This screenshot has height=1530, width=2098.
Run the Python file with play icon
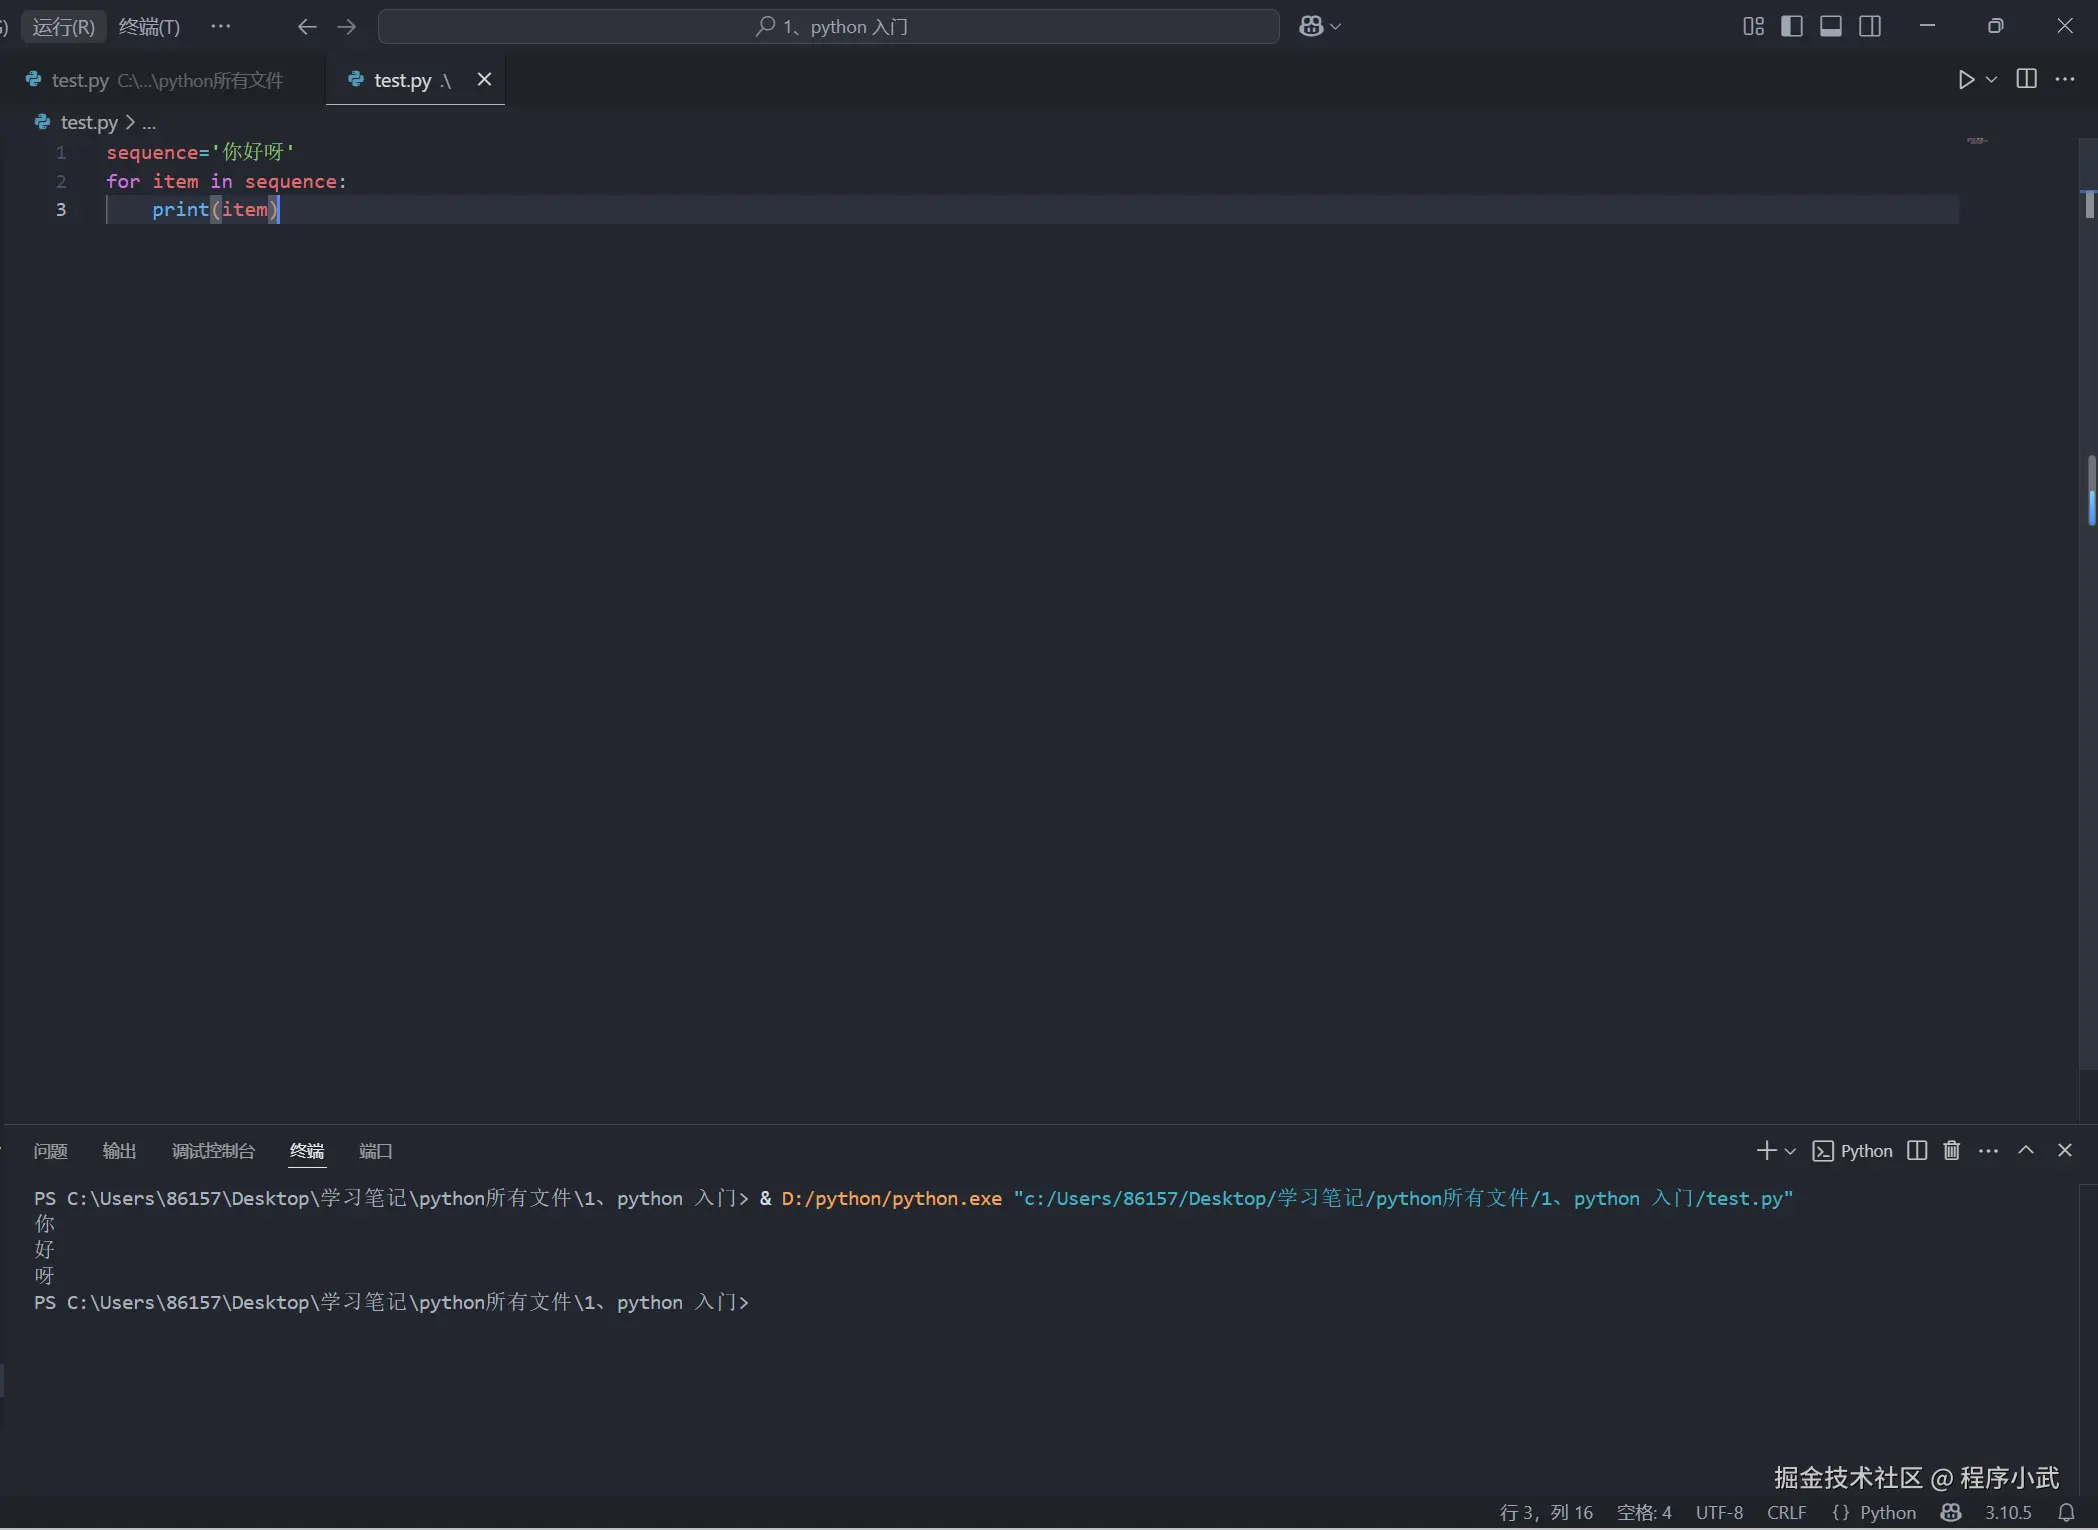(1966, 80)
